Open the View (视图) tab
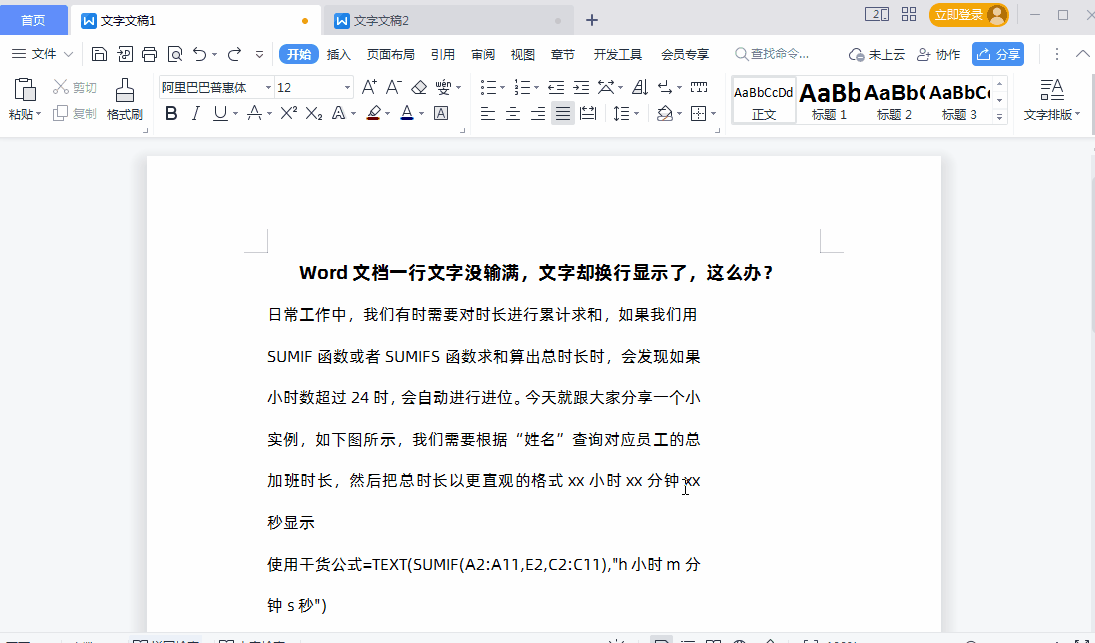The width and height of the screenshot is (1095, 643). (522, 54)
